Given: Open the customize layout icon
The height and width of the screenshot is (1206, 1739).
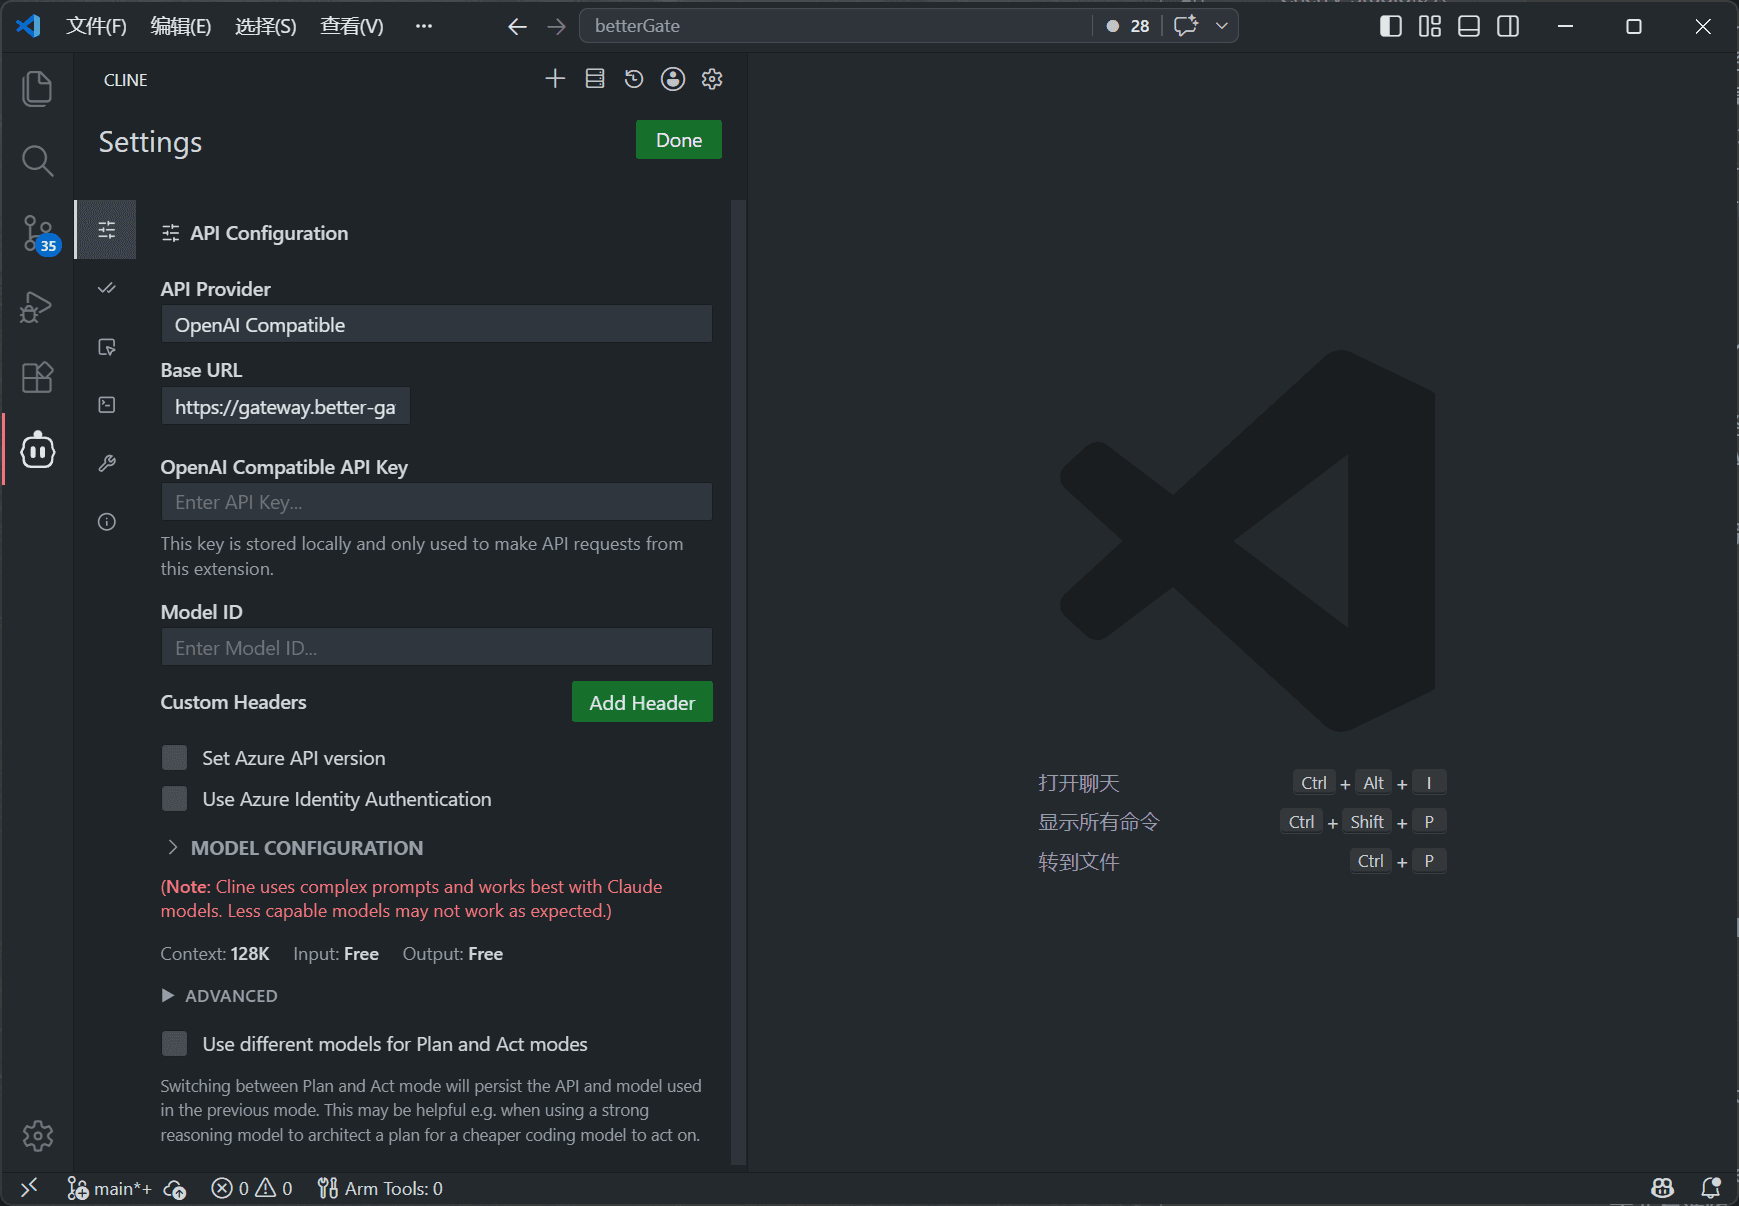Looking at the screenshot, I should click(1430, 26).
